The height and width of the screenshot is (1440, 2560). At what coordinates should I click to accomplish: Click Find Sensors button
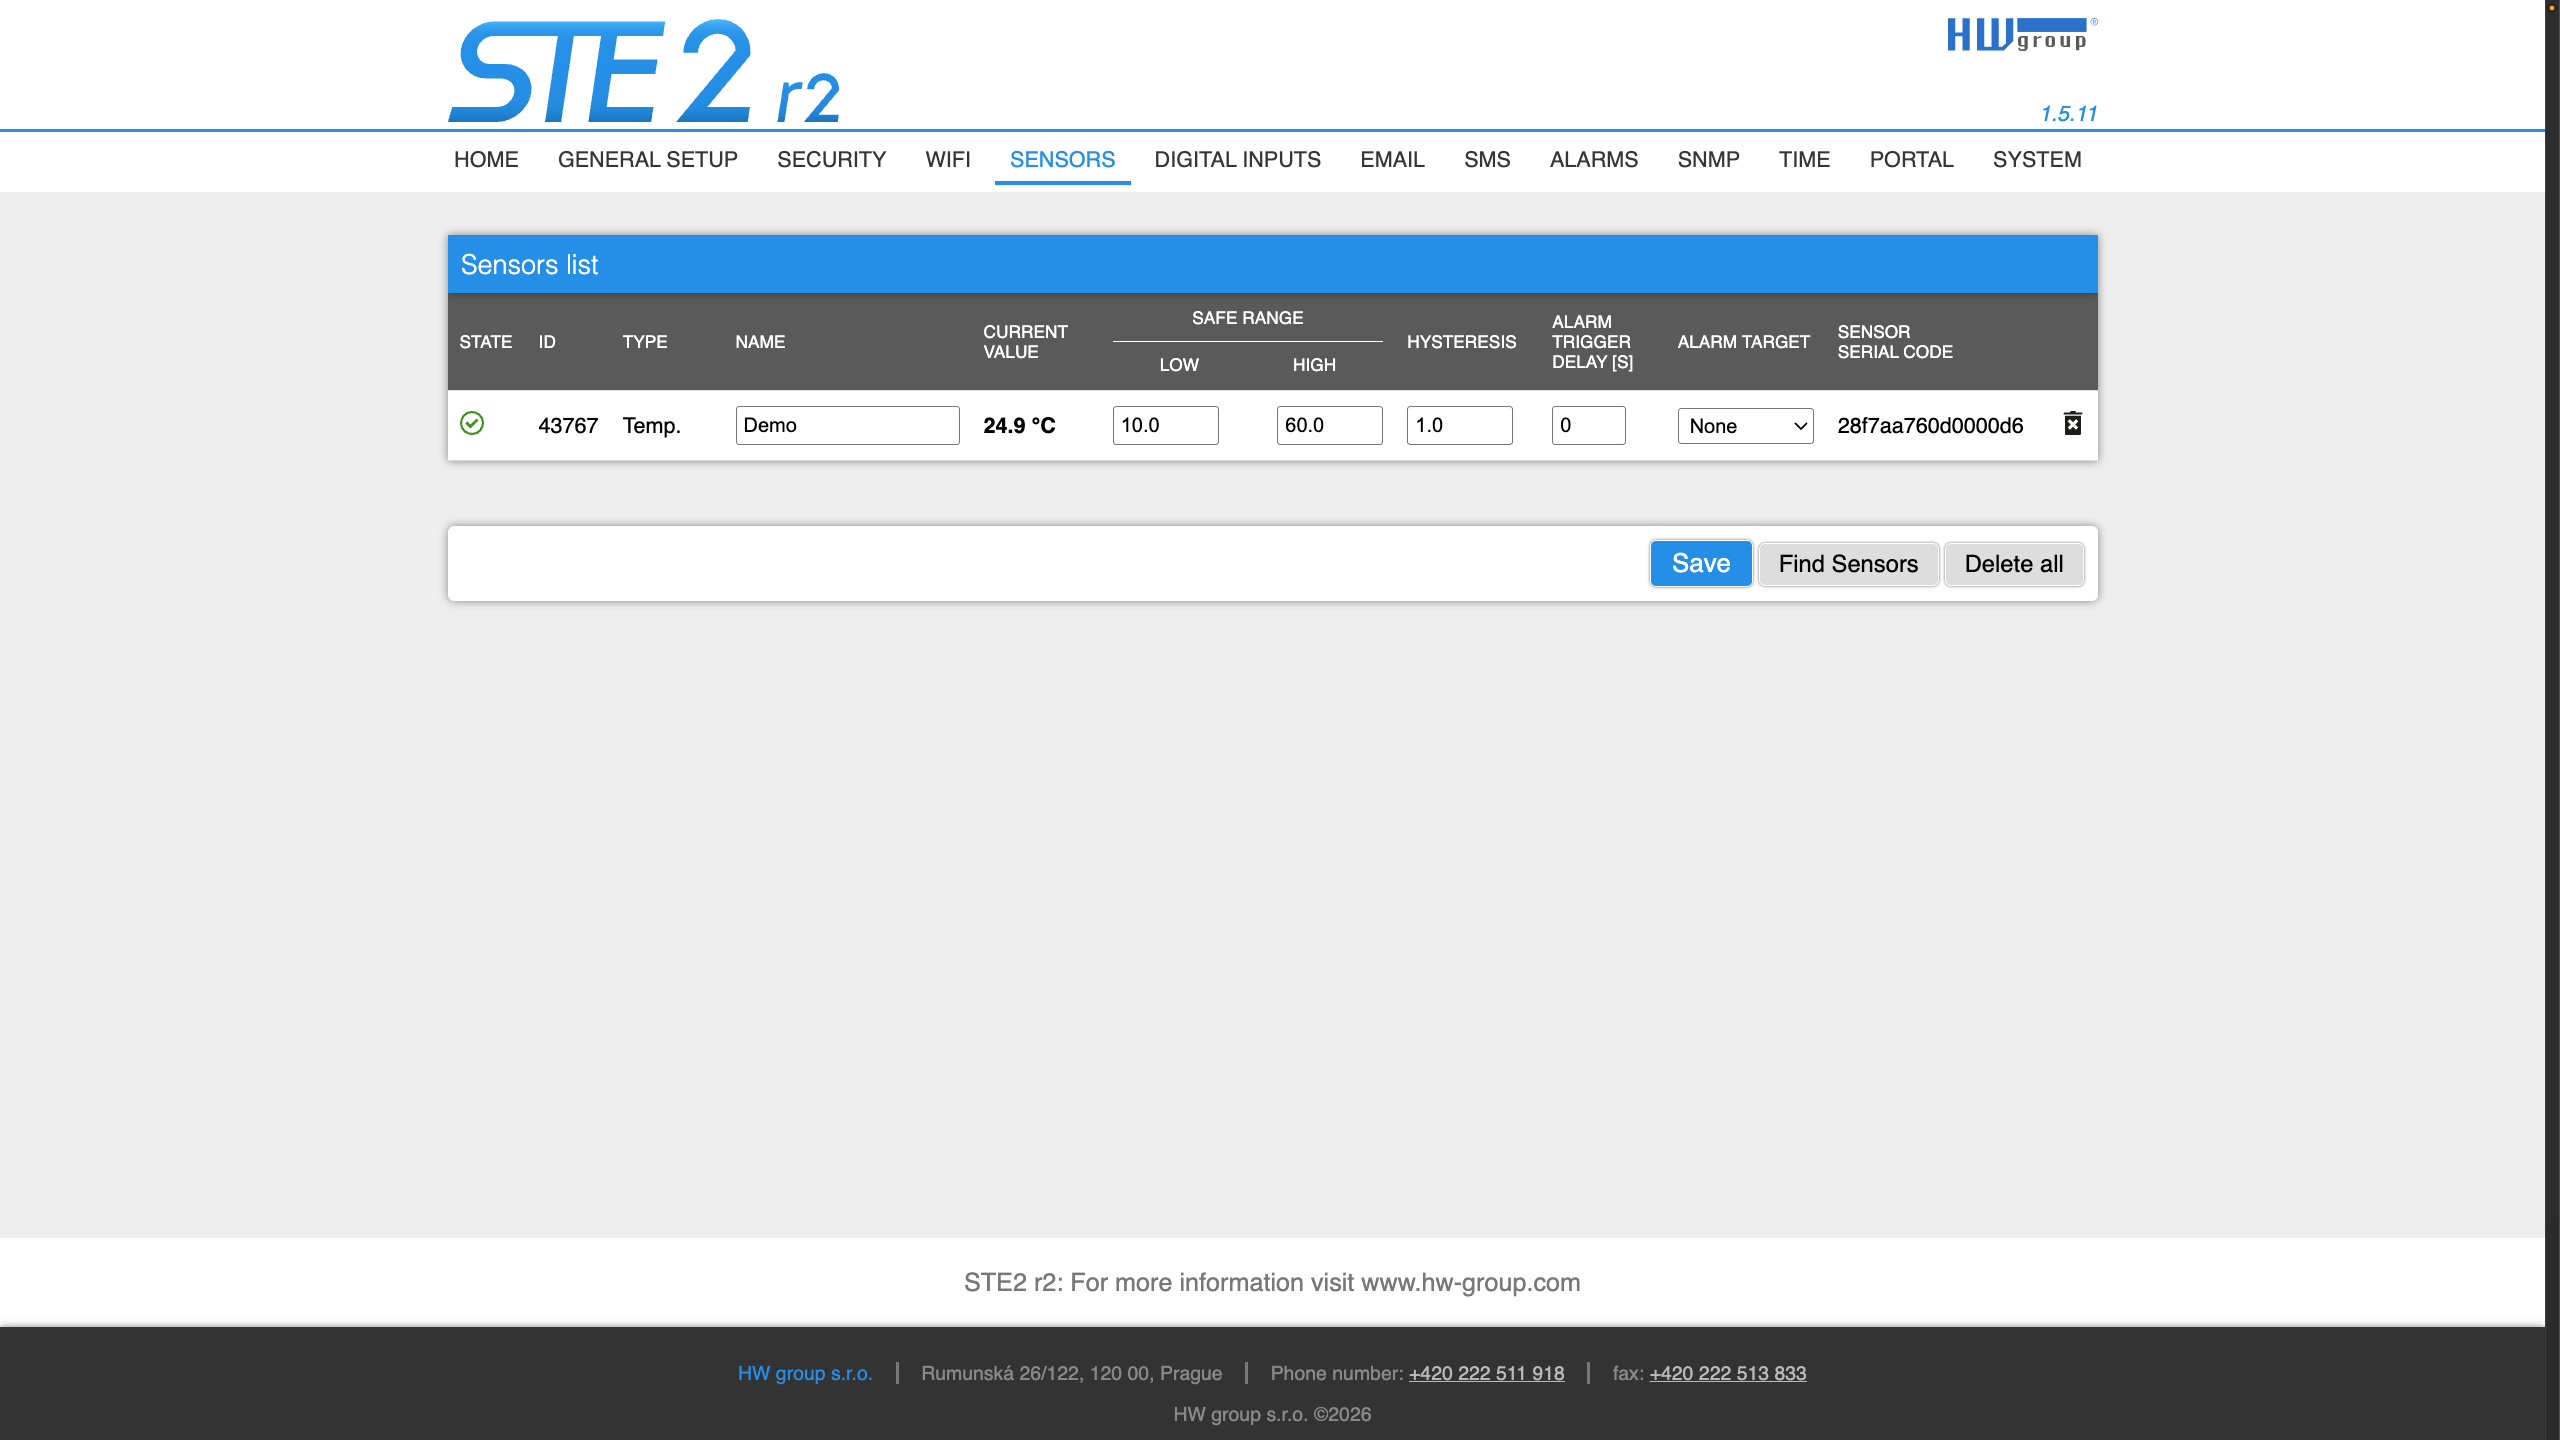1848,564
